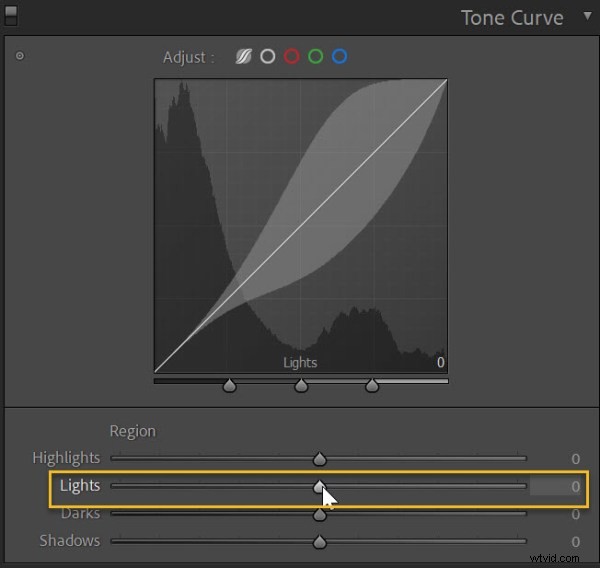Select the targeted adjustment tool icon
The image size is (600, 568).
coord(20,56)
